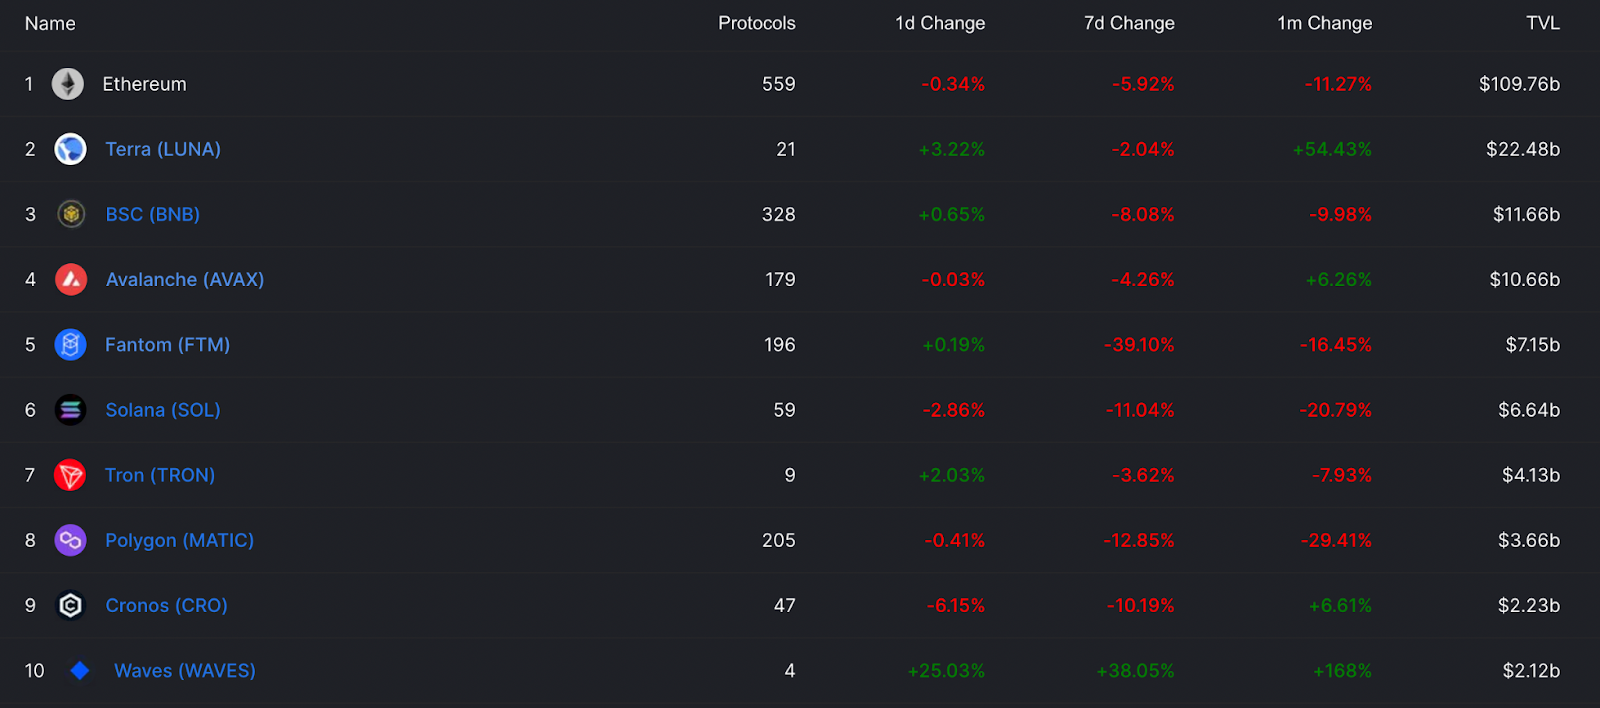Click the Solana (SOL) logo icon
1600x708 pixels.
(70, 410)
